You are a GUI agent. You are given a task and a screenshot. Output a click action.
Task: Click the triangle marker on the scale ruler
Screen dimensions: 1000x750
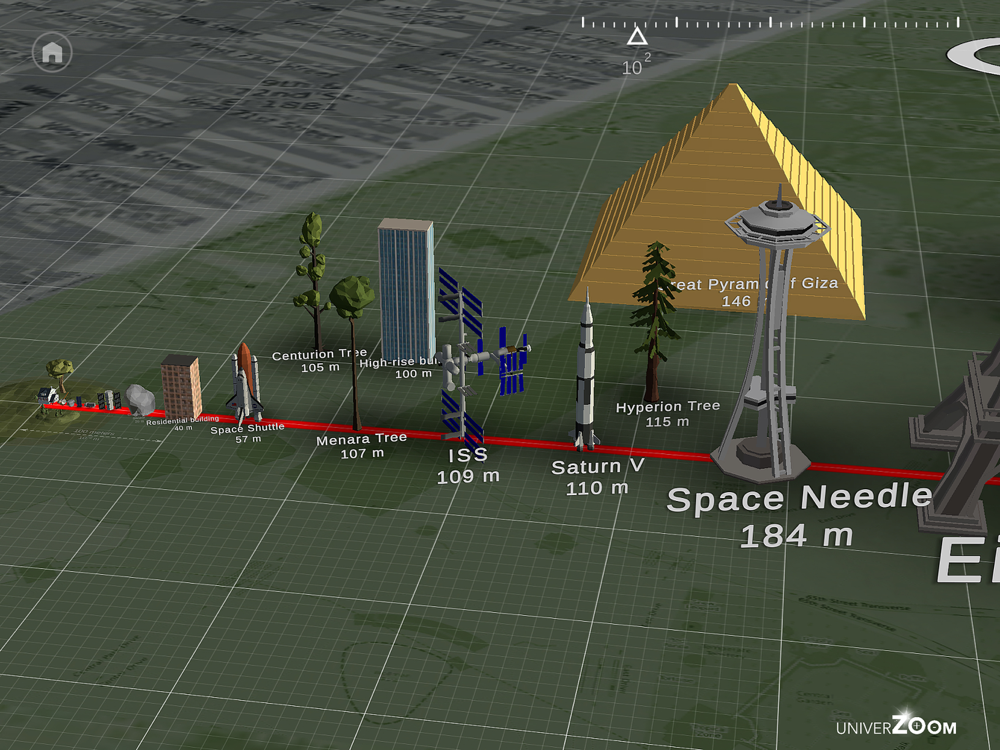coord(636,36)
